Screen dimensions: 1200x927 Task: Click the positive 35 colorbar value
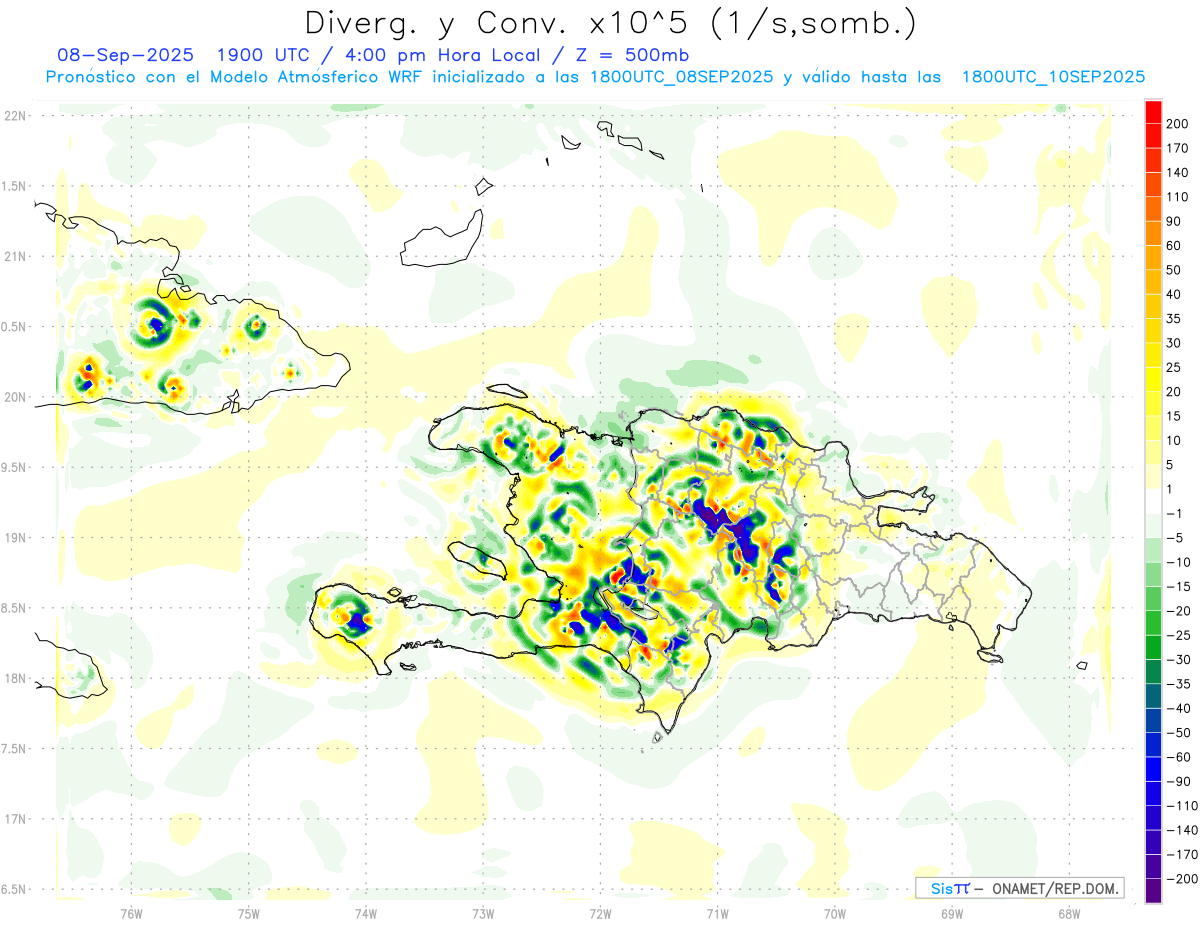[x=1174, y=319]
